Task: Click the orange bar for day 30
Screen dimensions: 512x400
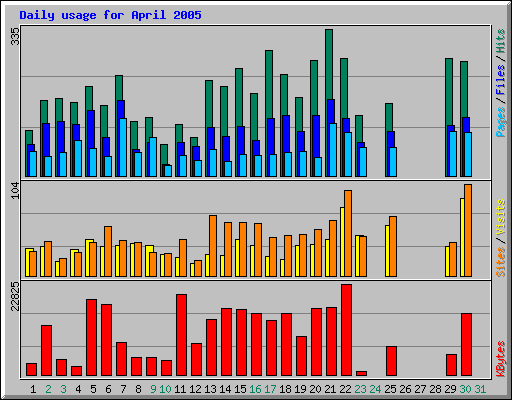Action: coord(468,230)
